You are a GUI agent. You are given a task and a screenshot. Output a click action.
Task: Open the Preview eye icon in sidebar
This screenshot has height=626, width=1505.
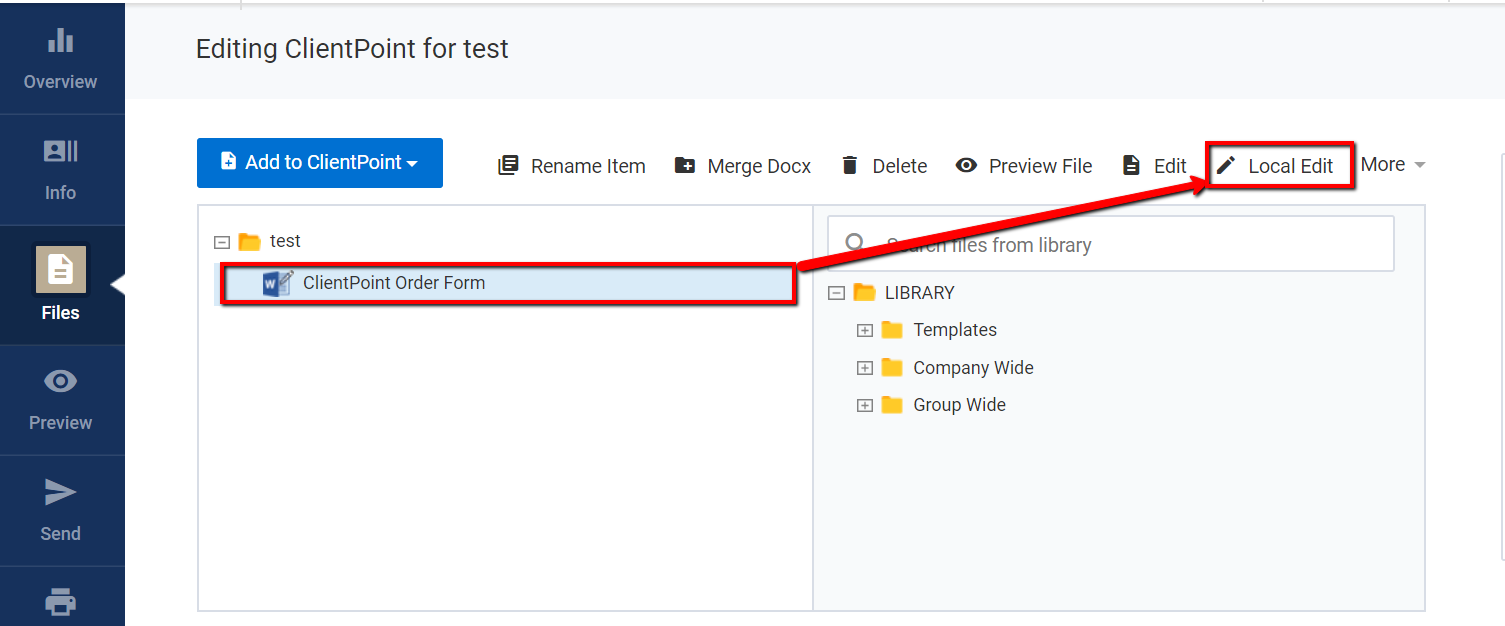tap(61, 381)
